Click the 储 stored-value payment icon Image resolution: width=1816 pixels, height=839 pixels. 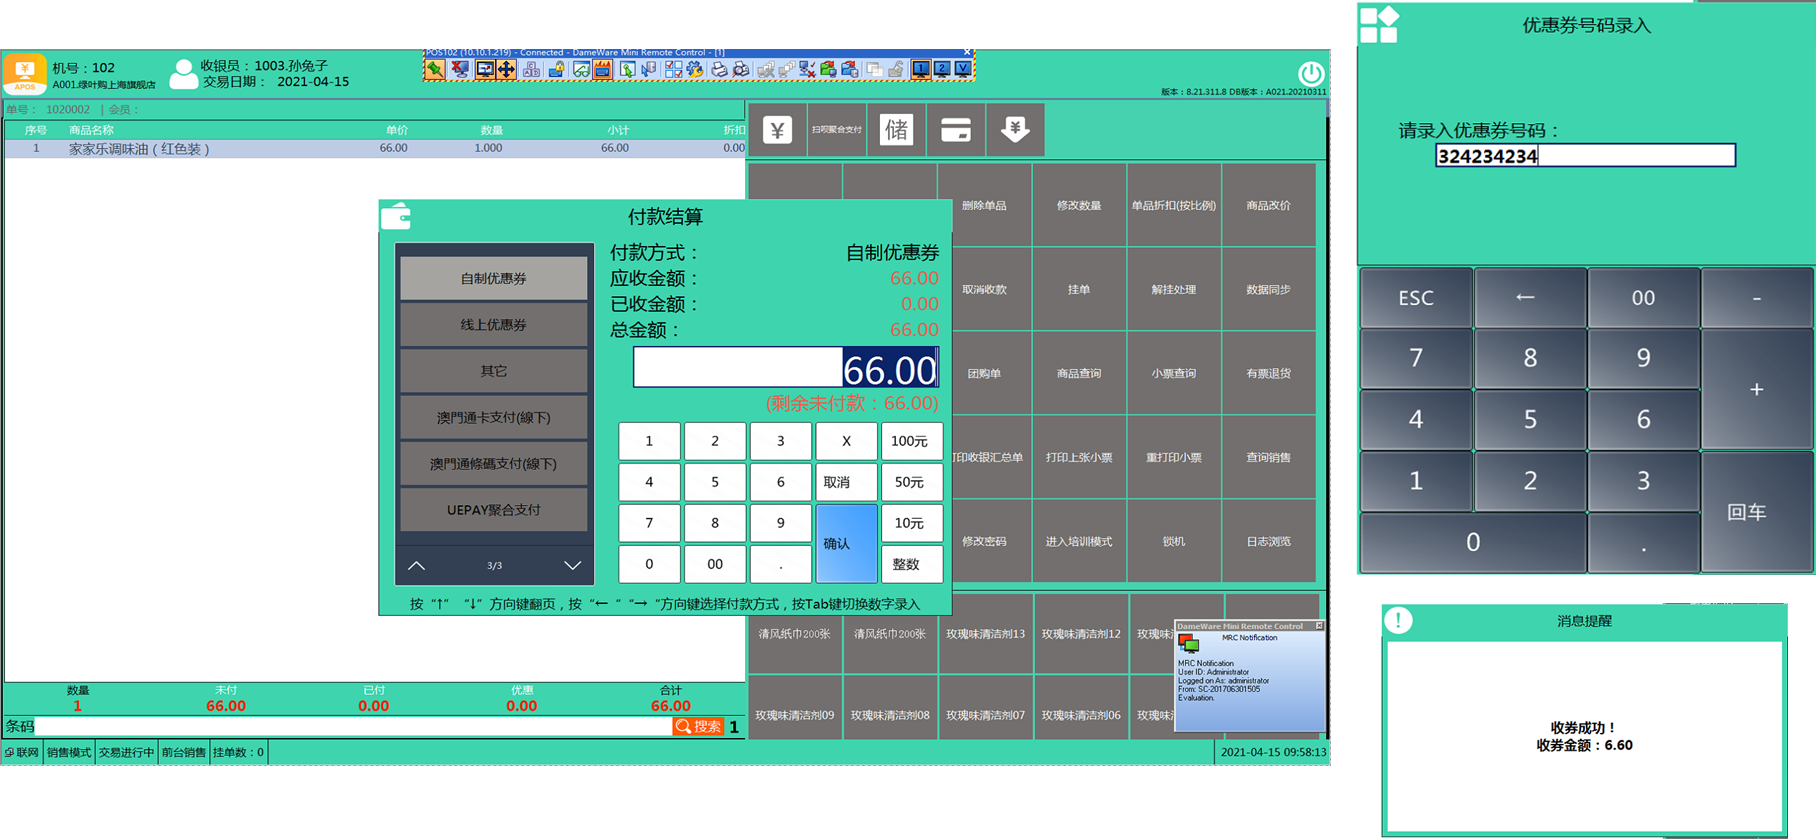[x=896, y=130]
